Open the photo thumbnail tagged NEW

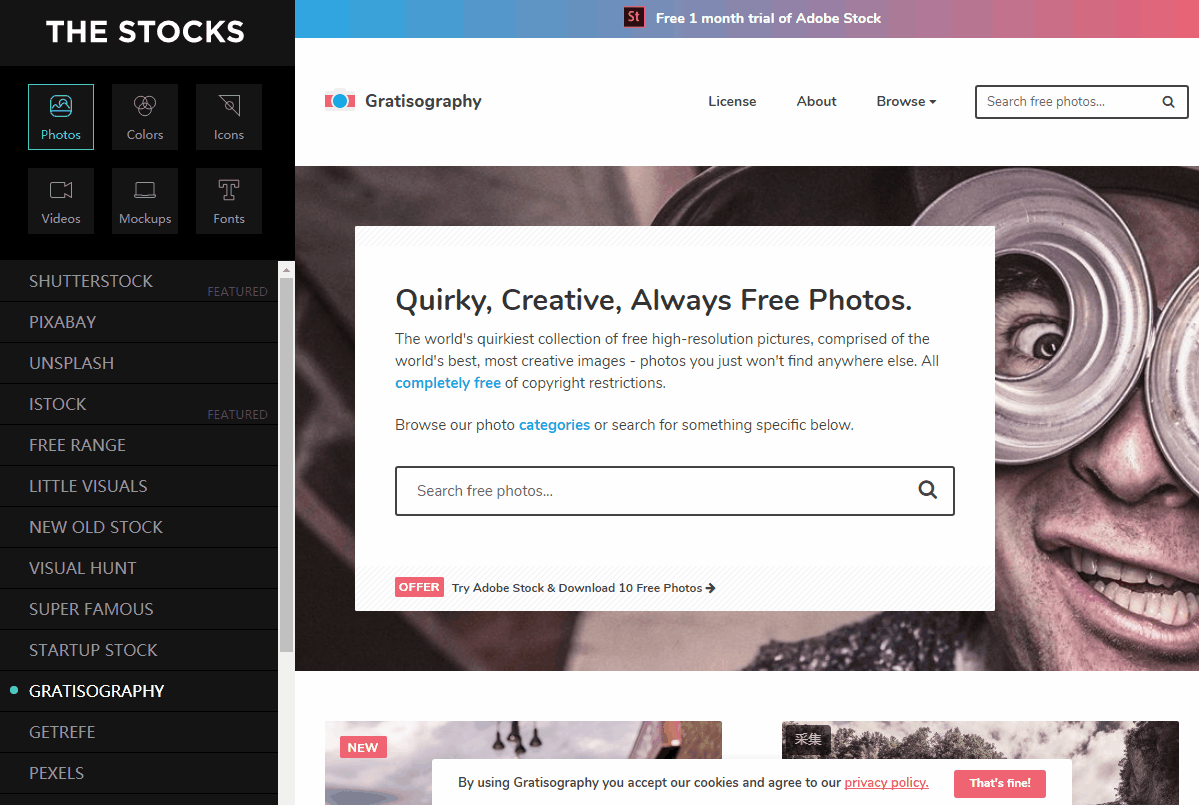(x=523, y=763)
